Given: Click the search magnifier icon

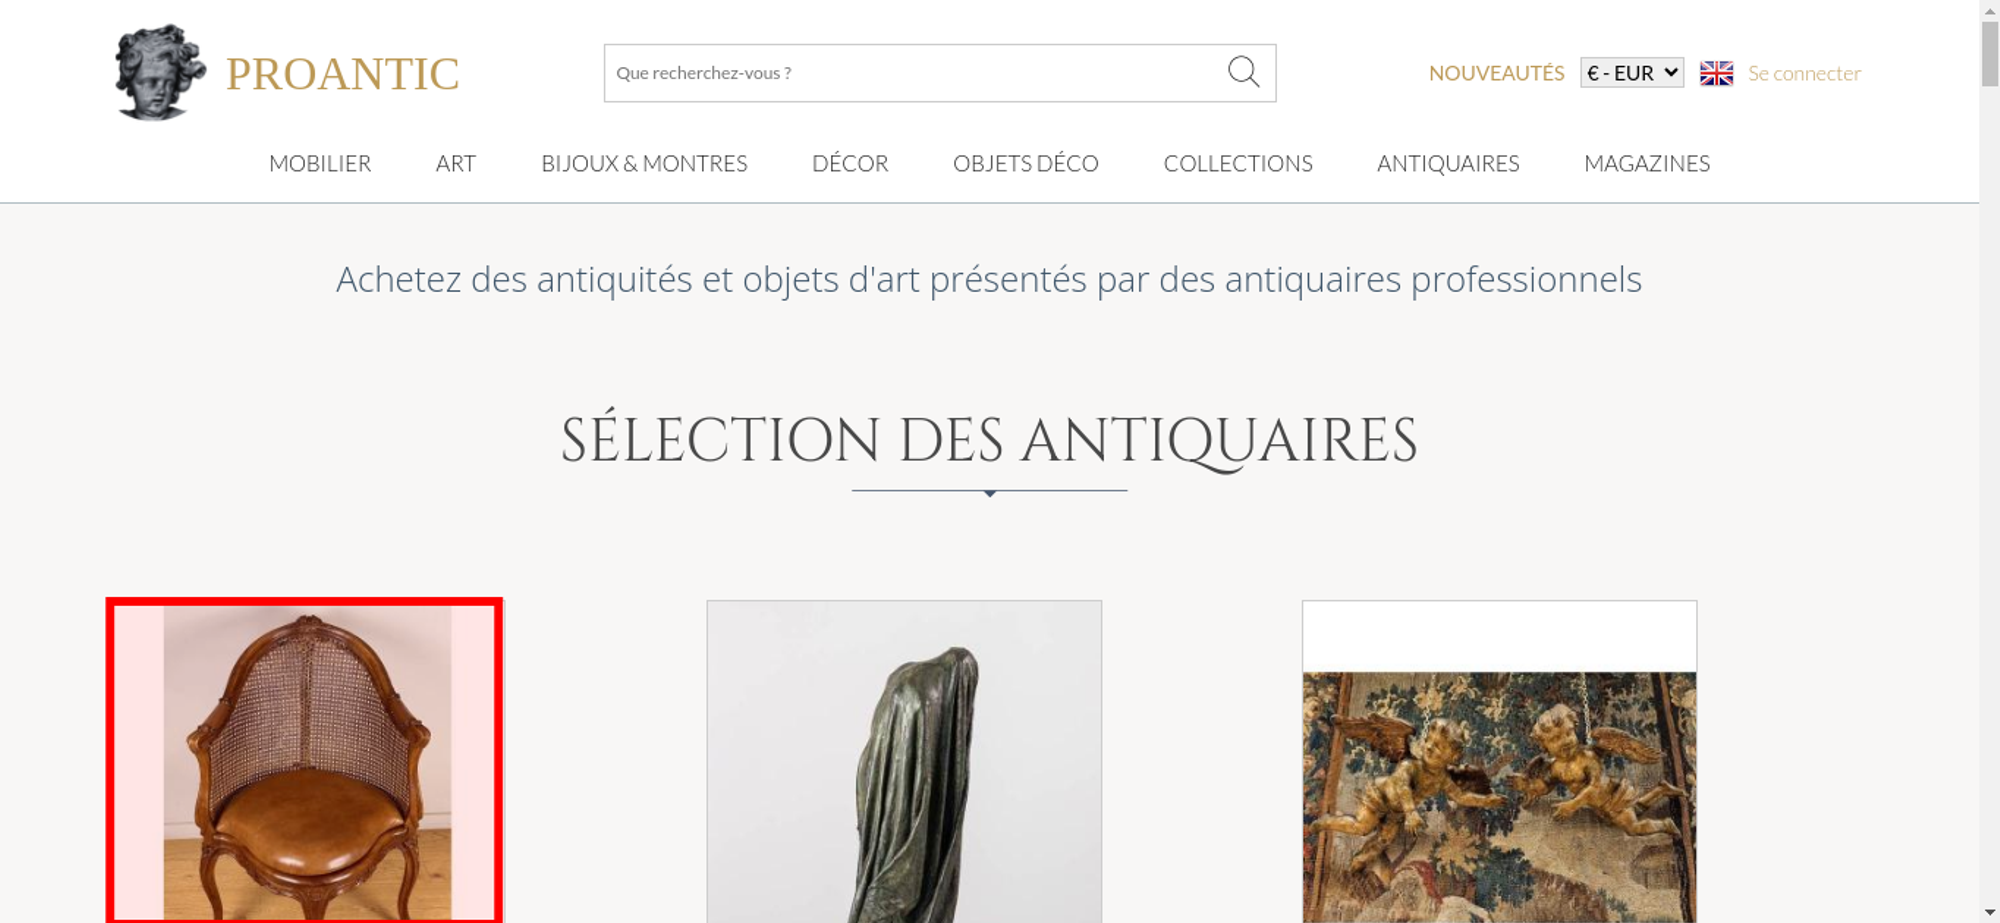Looking at the screenshot, I should [x=1243, y=72].
